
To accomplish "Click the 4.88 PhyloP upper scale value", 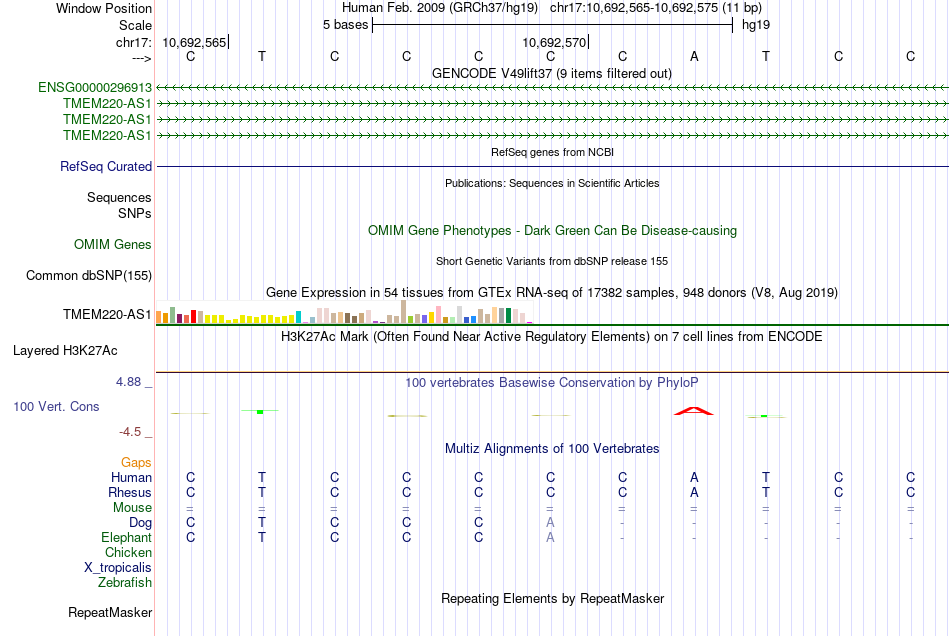I will 128,382.
